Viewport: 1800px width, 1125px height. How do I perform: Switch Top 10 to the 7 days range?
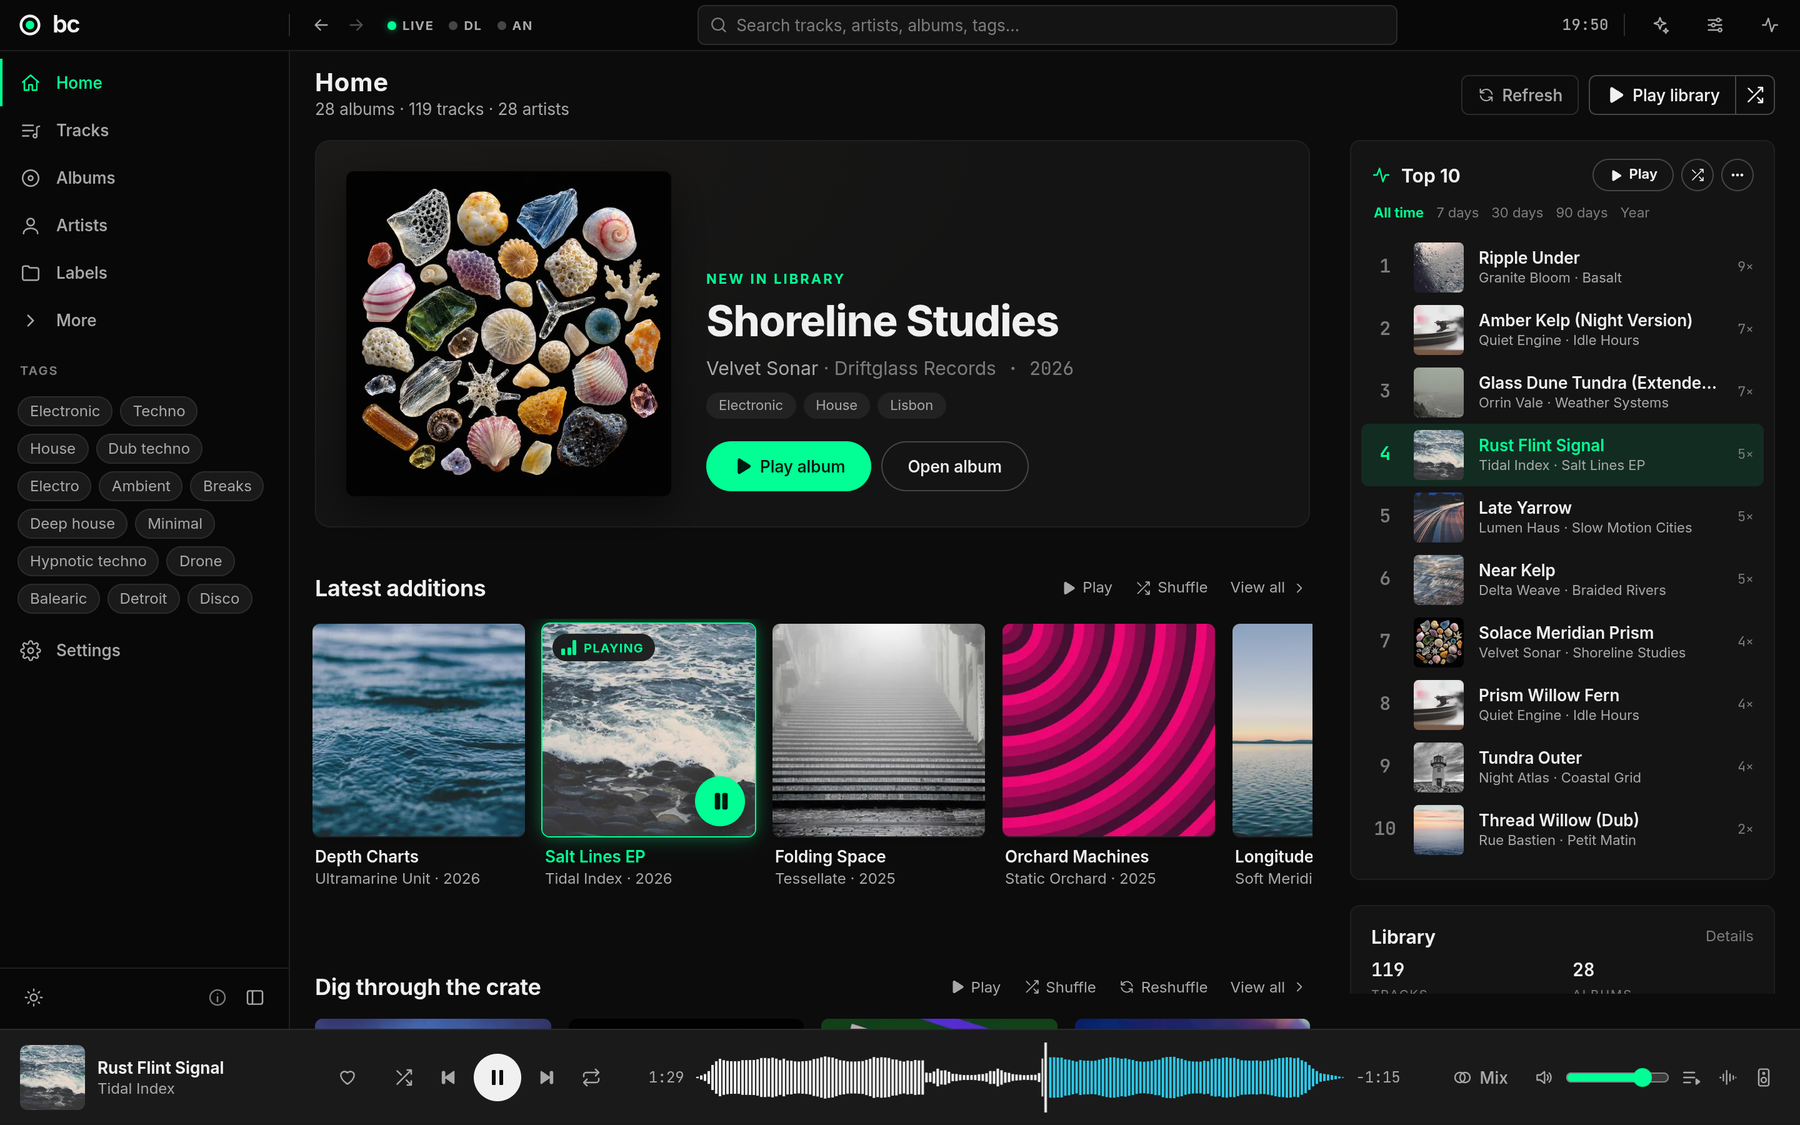click(1457, 213)
